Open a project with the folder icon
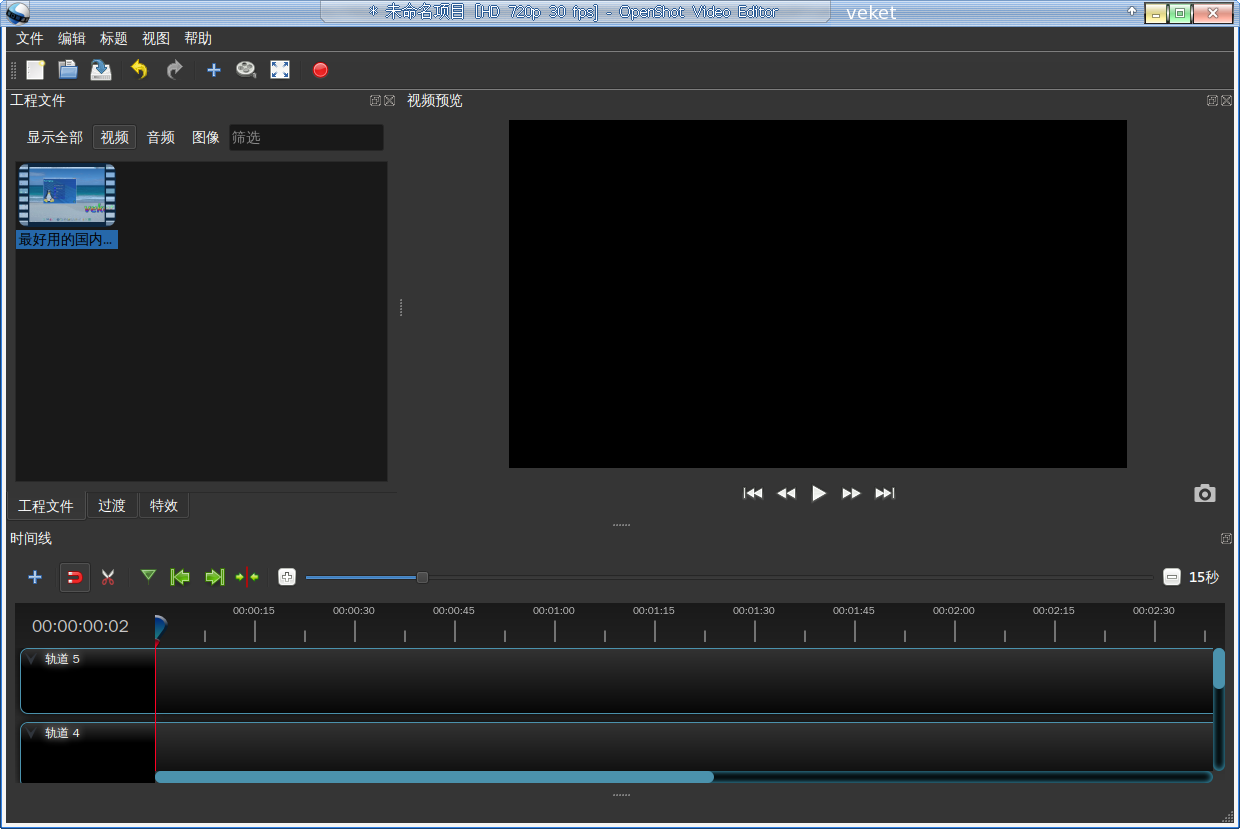Image resolution: width=1240 pixels, height=829 pixels. (68, 70)
